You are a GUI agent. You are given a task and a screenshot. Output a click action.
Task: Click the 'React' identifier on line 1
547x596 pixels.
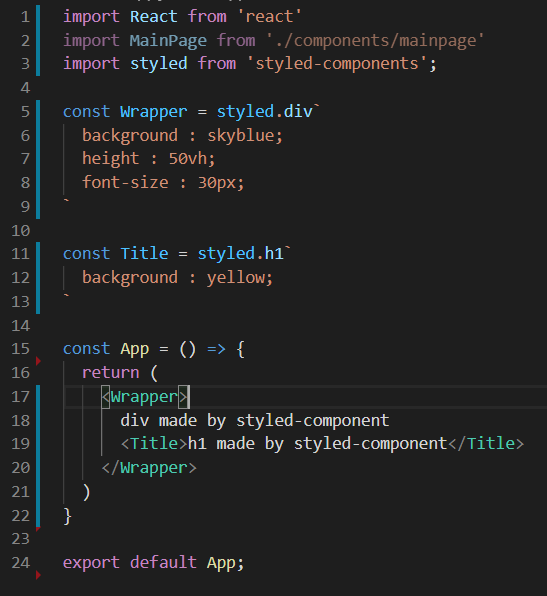(154, 17)
